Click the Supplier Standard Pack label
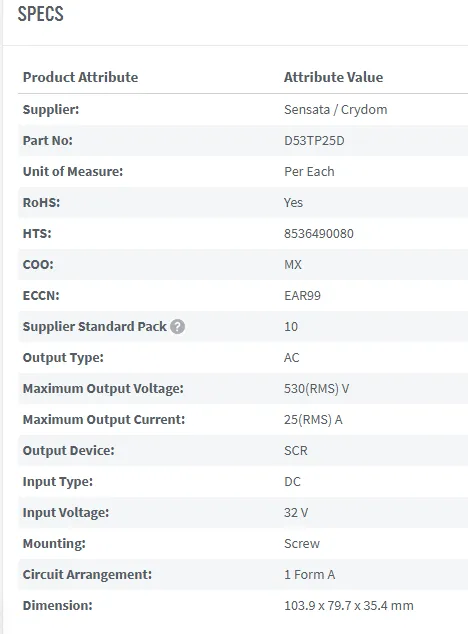This screenshot has height=634, width=468. [94, 326]
